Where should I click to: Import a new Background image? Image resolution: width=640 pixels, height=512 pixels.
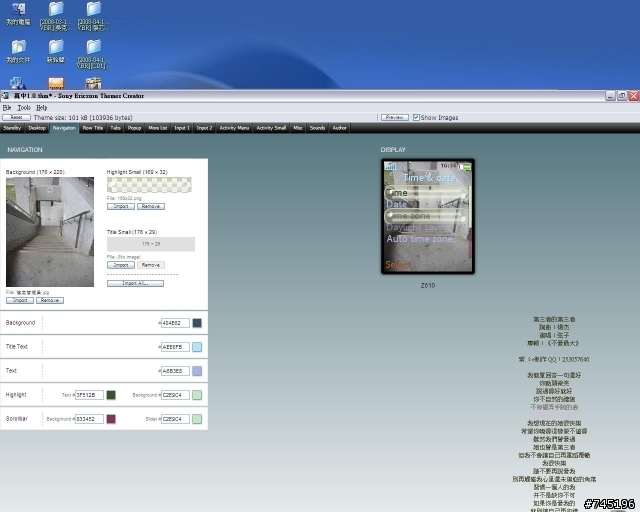pos(20,300)
